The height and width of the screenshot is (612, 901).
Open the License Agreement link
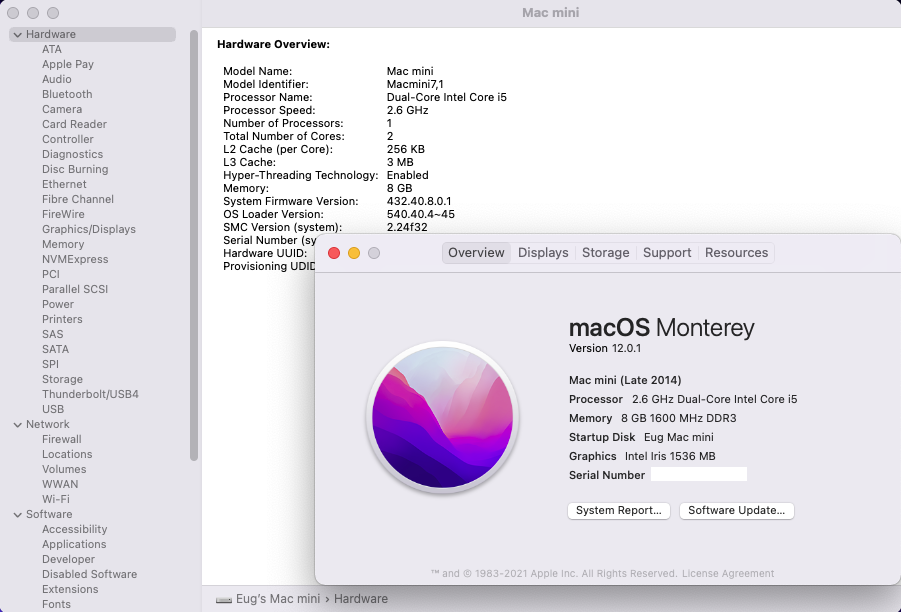pyautogui.click(x=728, y=573)
